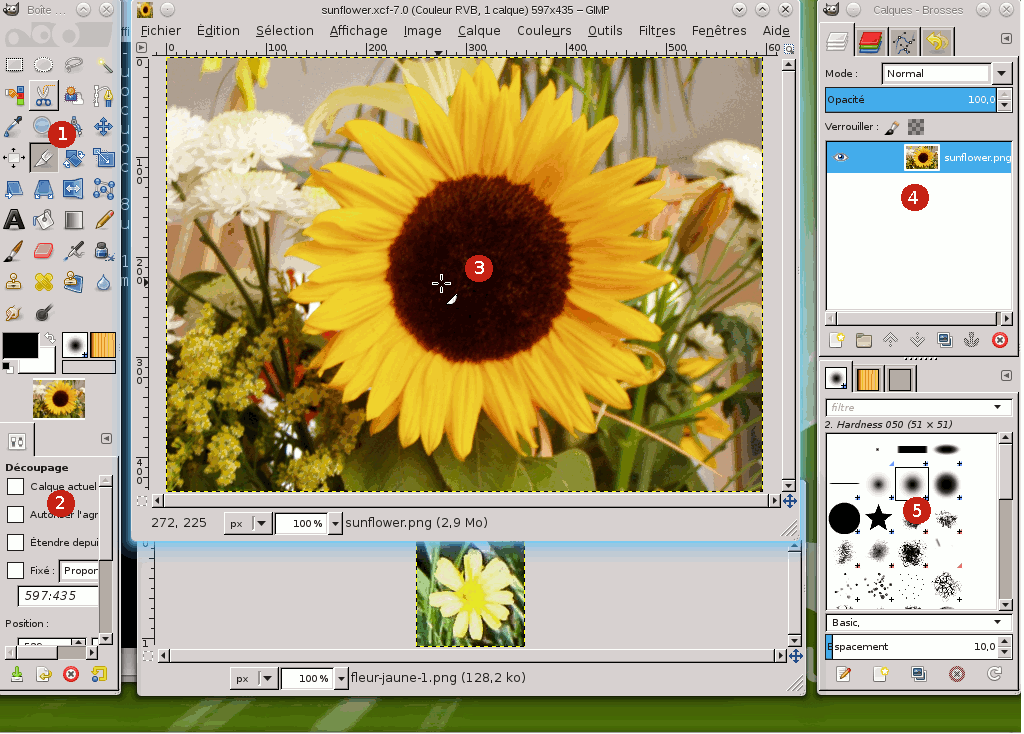Screen dimensions: 1024x734
Task: Pick the Bucket Fill tool
Action: [x=43, y=219]
